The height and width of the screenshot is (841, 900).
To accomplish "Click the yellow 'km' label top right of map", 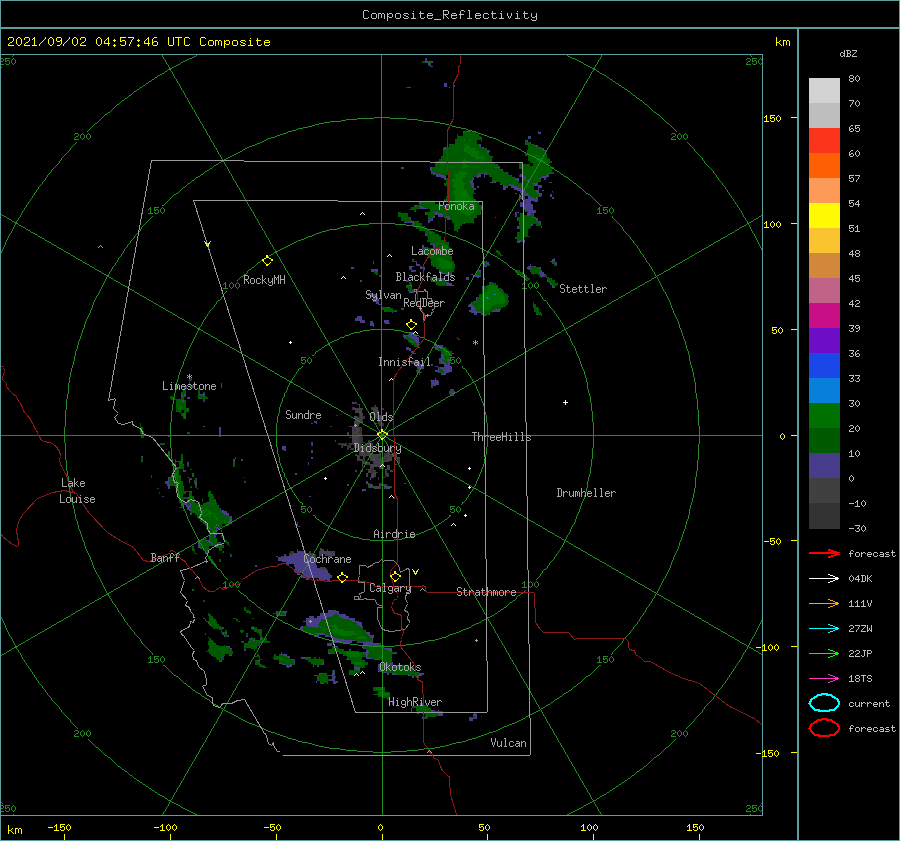I will 783,42.
